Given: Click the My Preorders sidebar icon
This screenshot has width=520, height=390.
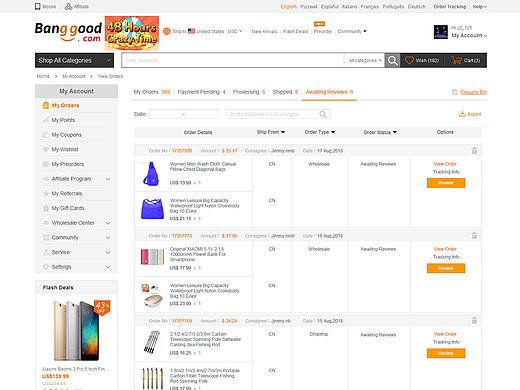Looking at the screenshot, I should click(46, 164).
